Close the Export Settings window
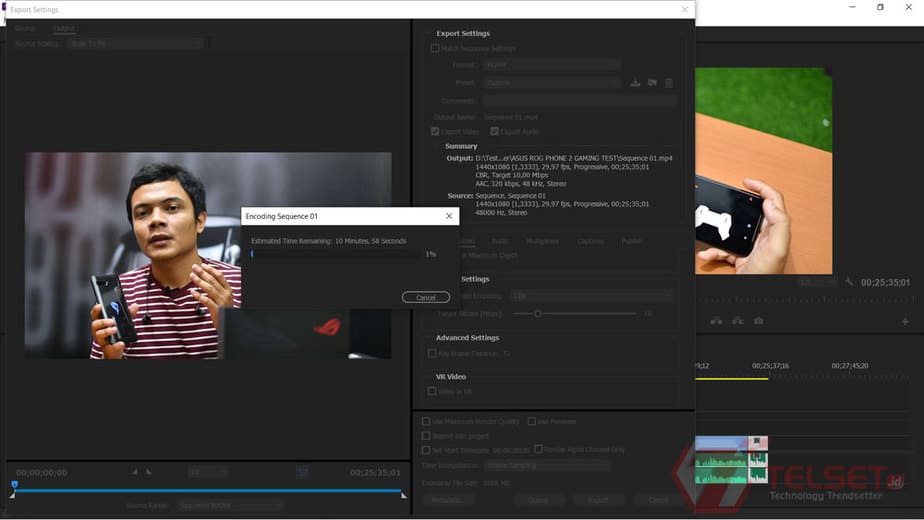The height and width of the screenshot is (520, 924). pos(685,9)
